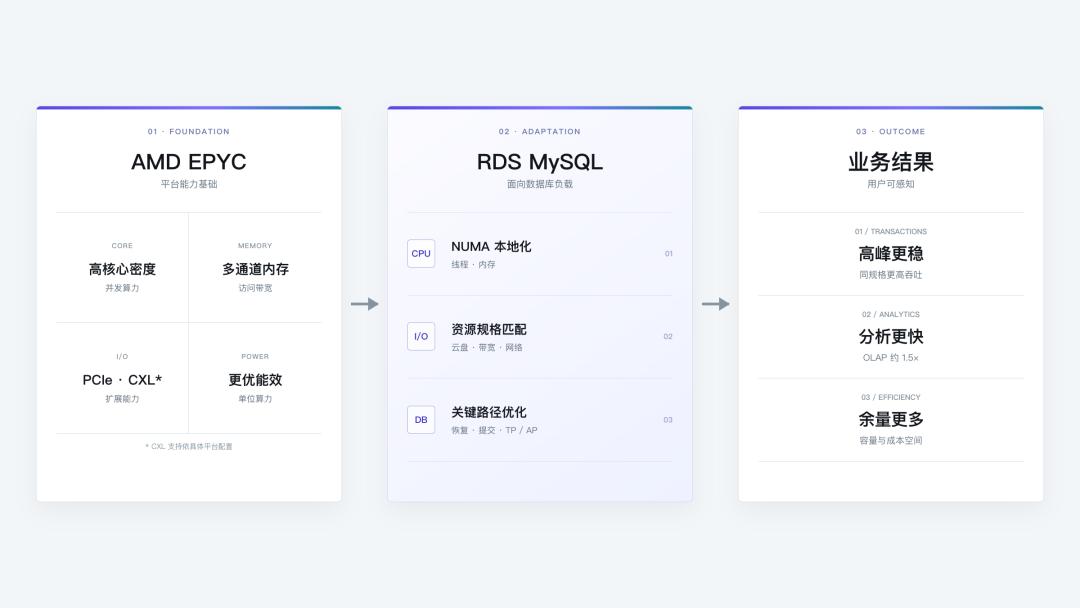The width and height of the screenshot is (1080, 608).
Task: Select the 关键路径优化 row title
Action: pyautogui.click(x=489, y=412)
